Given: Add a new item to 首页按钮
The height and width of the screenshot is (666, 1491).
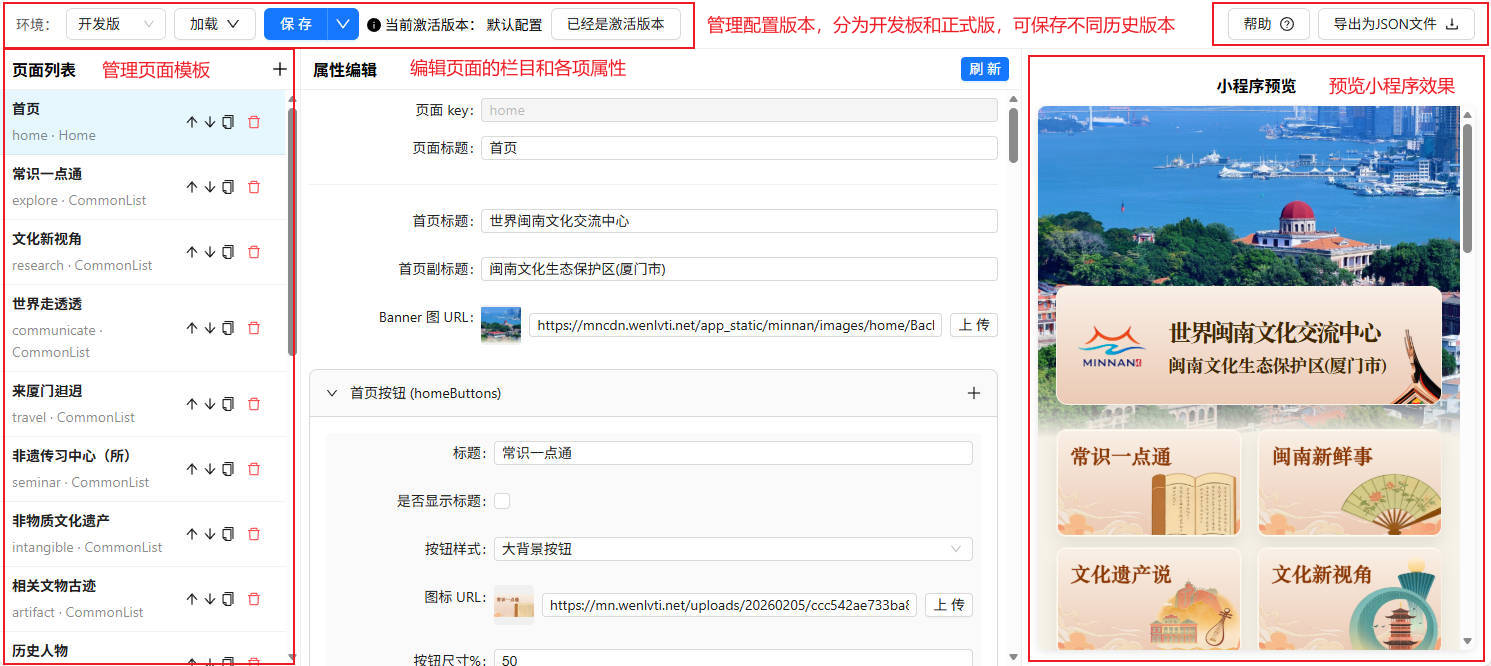Looking at the screenshot, I should pyautogui.click(x=973, y=393).
